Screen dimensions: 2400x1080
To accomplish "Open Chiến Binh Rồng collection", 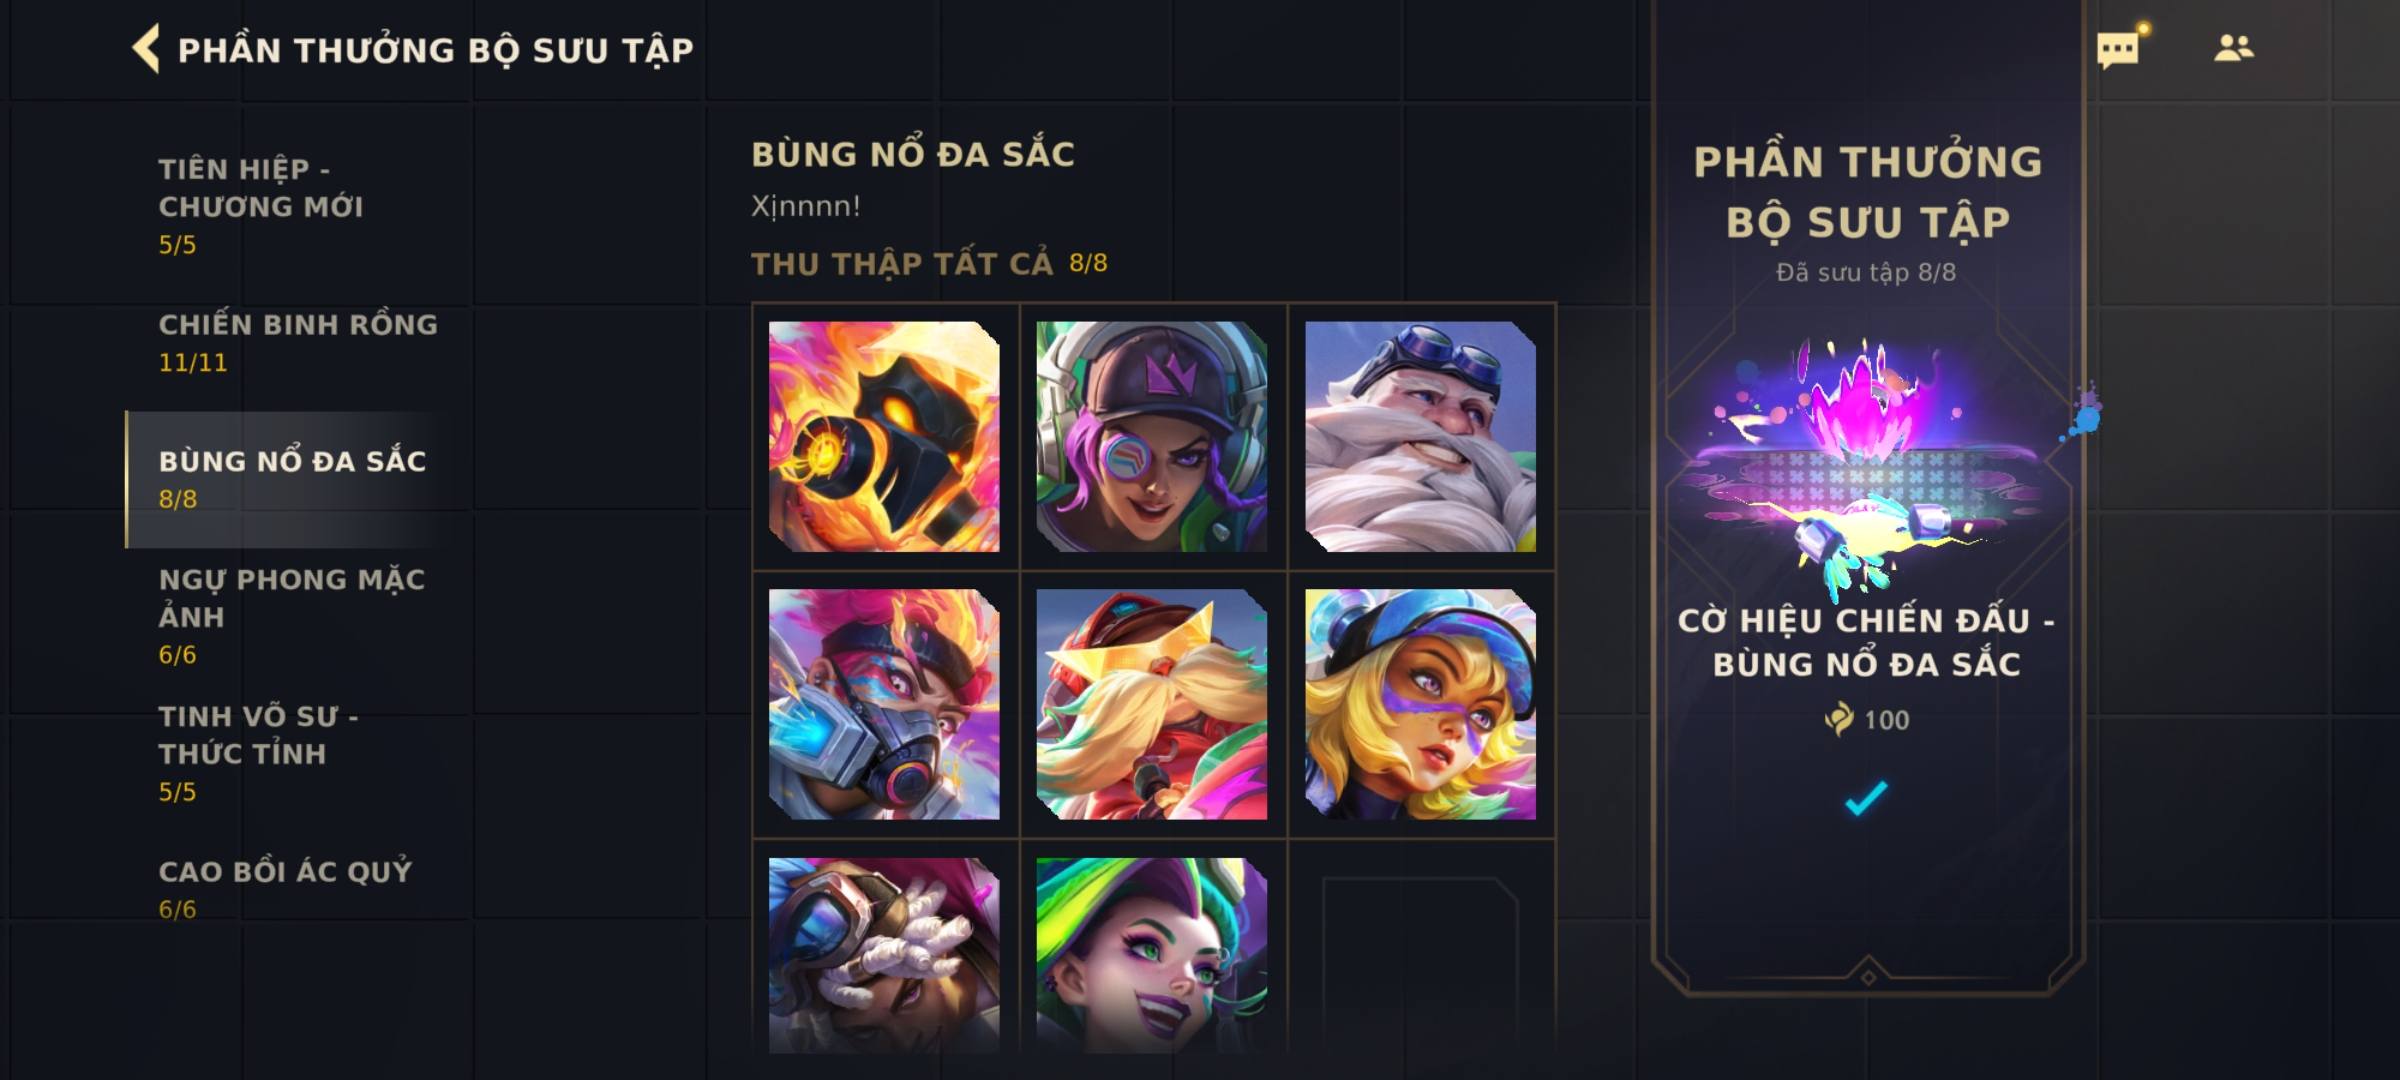I will coord(298,342).
